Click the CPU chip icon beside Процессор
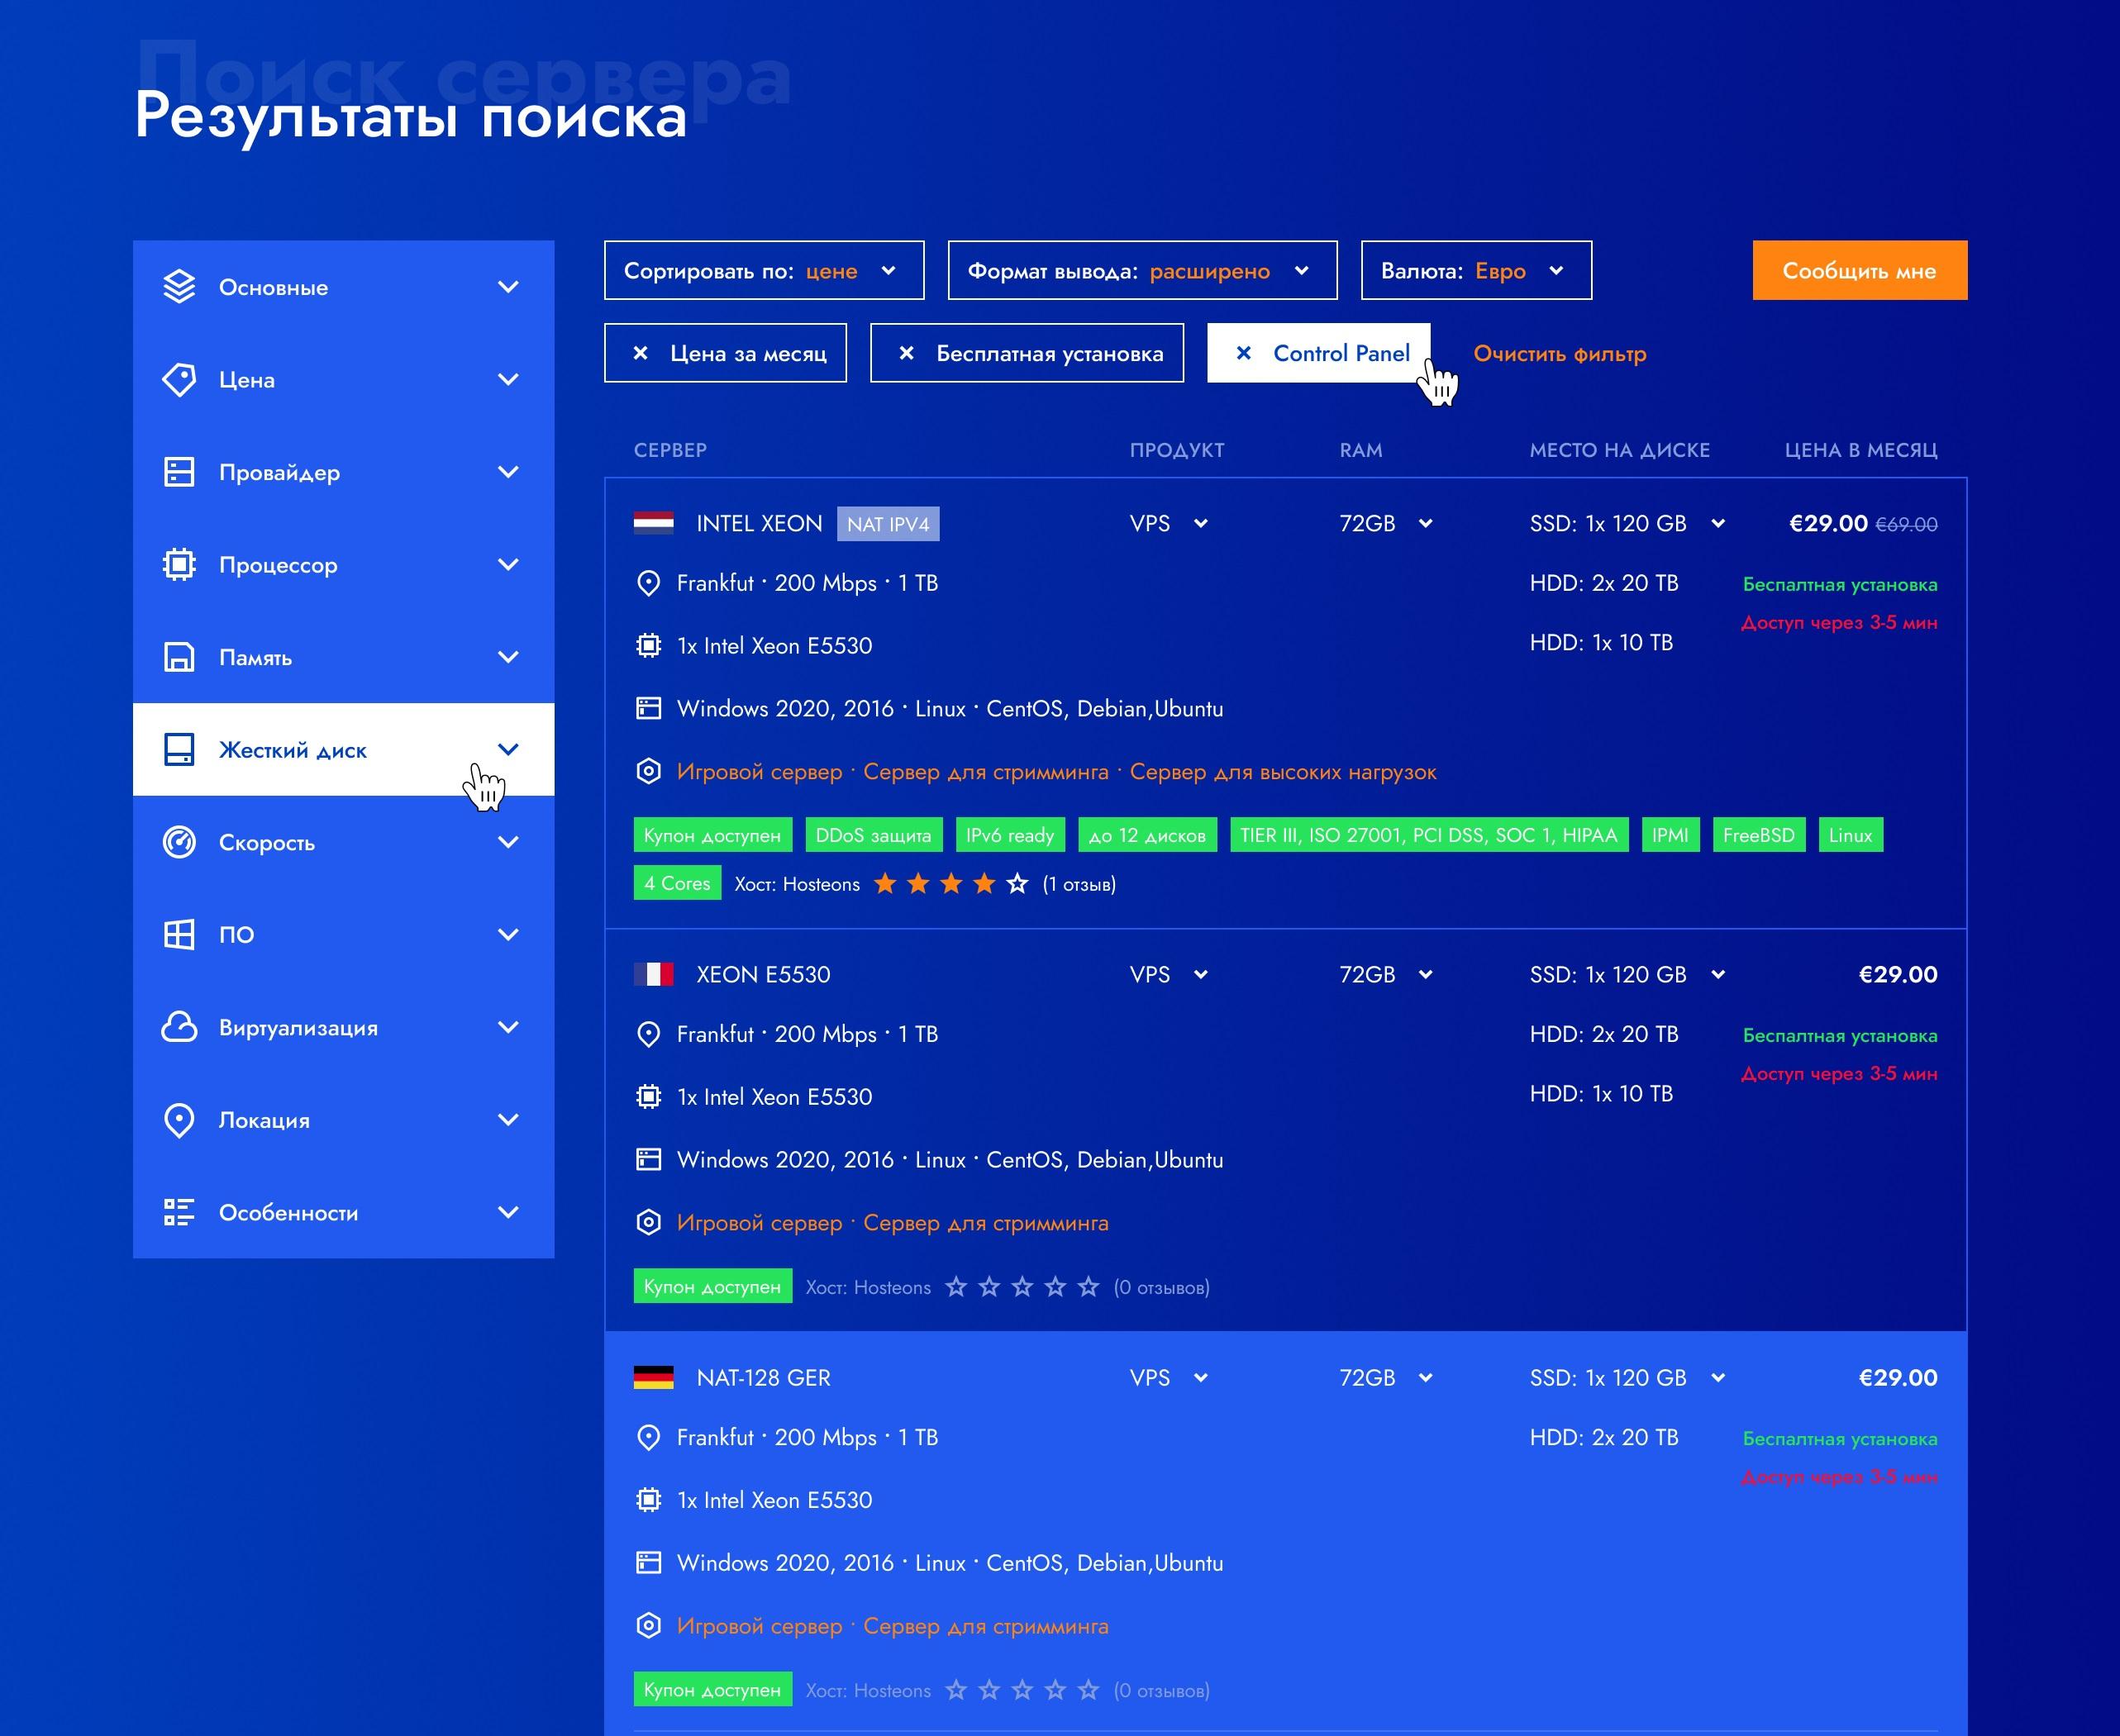Image resolution: width=2120 pixels, height=1736 pixels. [x=179, y=565]
